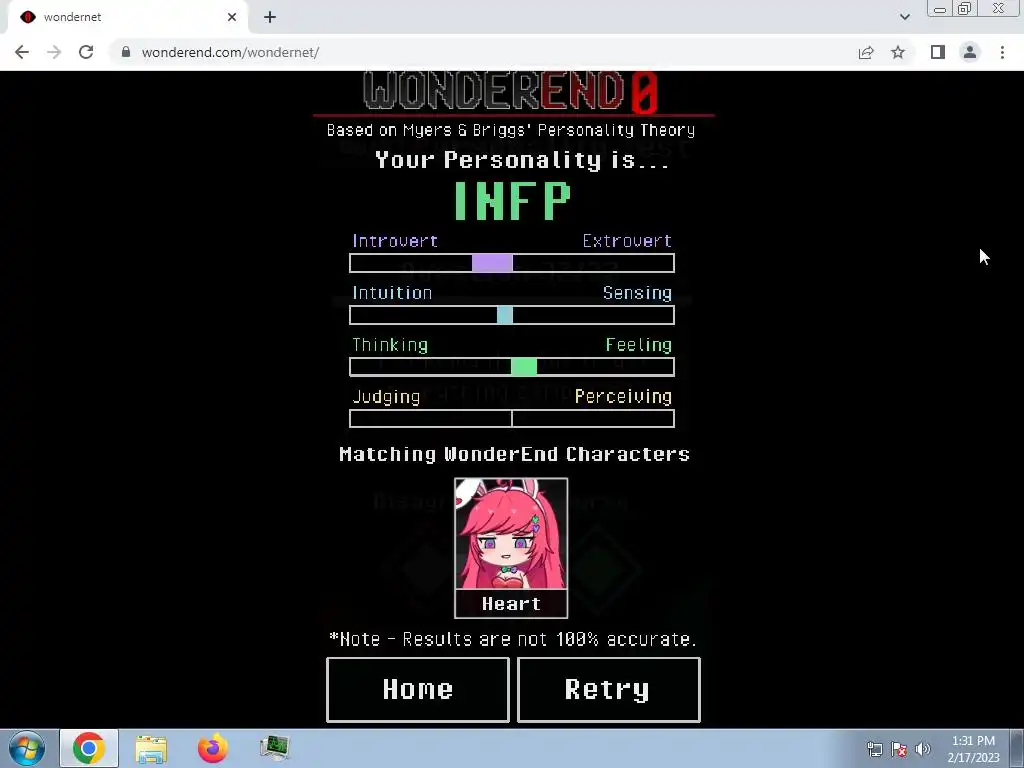Click the Intuition-Sensing result bar
1024x768 pixels.
tap(512, 315)
